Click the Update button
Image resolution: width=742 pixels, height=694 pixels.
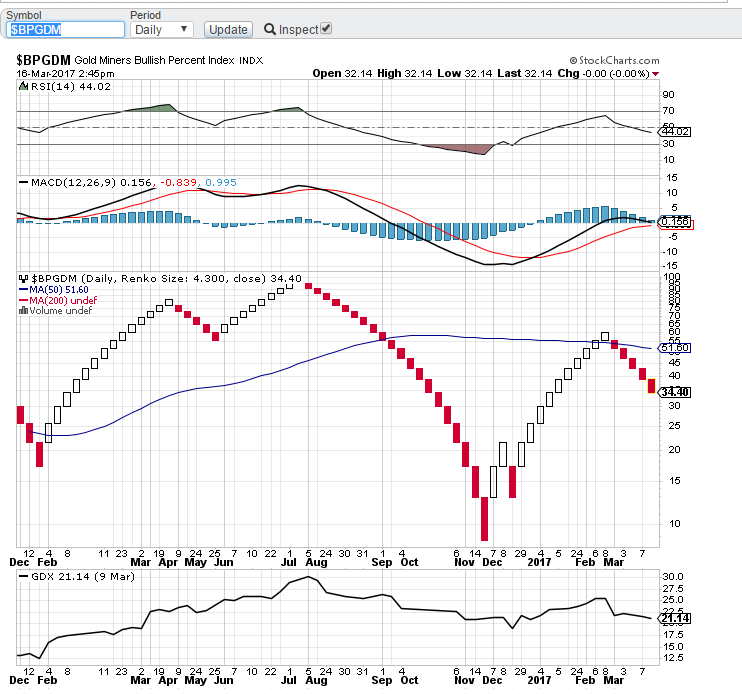click(x=228, y=30)
